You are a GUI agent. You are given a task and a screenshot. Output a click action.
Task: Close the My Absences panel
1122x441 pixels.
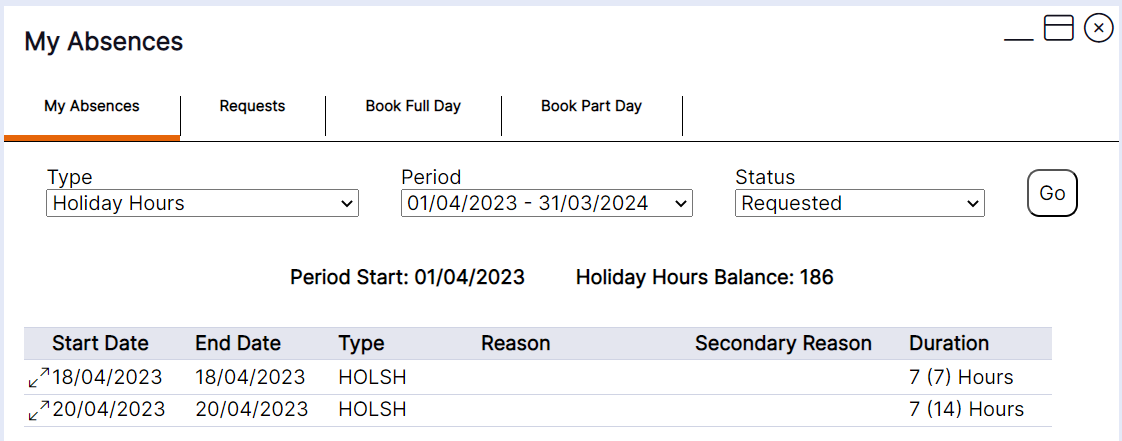(1098, 28)
